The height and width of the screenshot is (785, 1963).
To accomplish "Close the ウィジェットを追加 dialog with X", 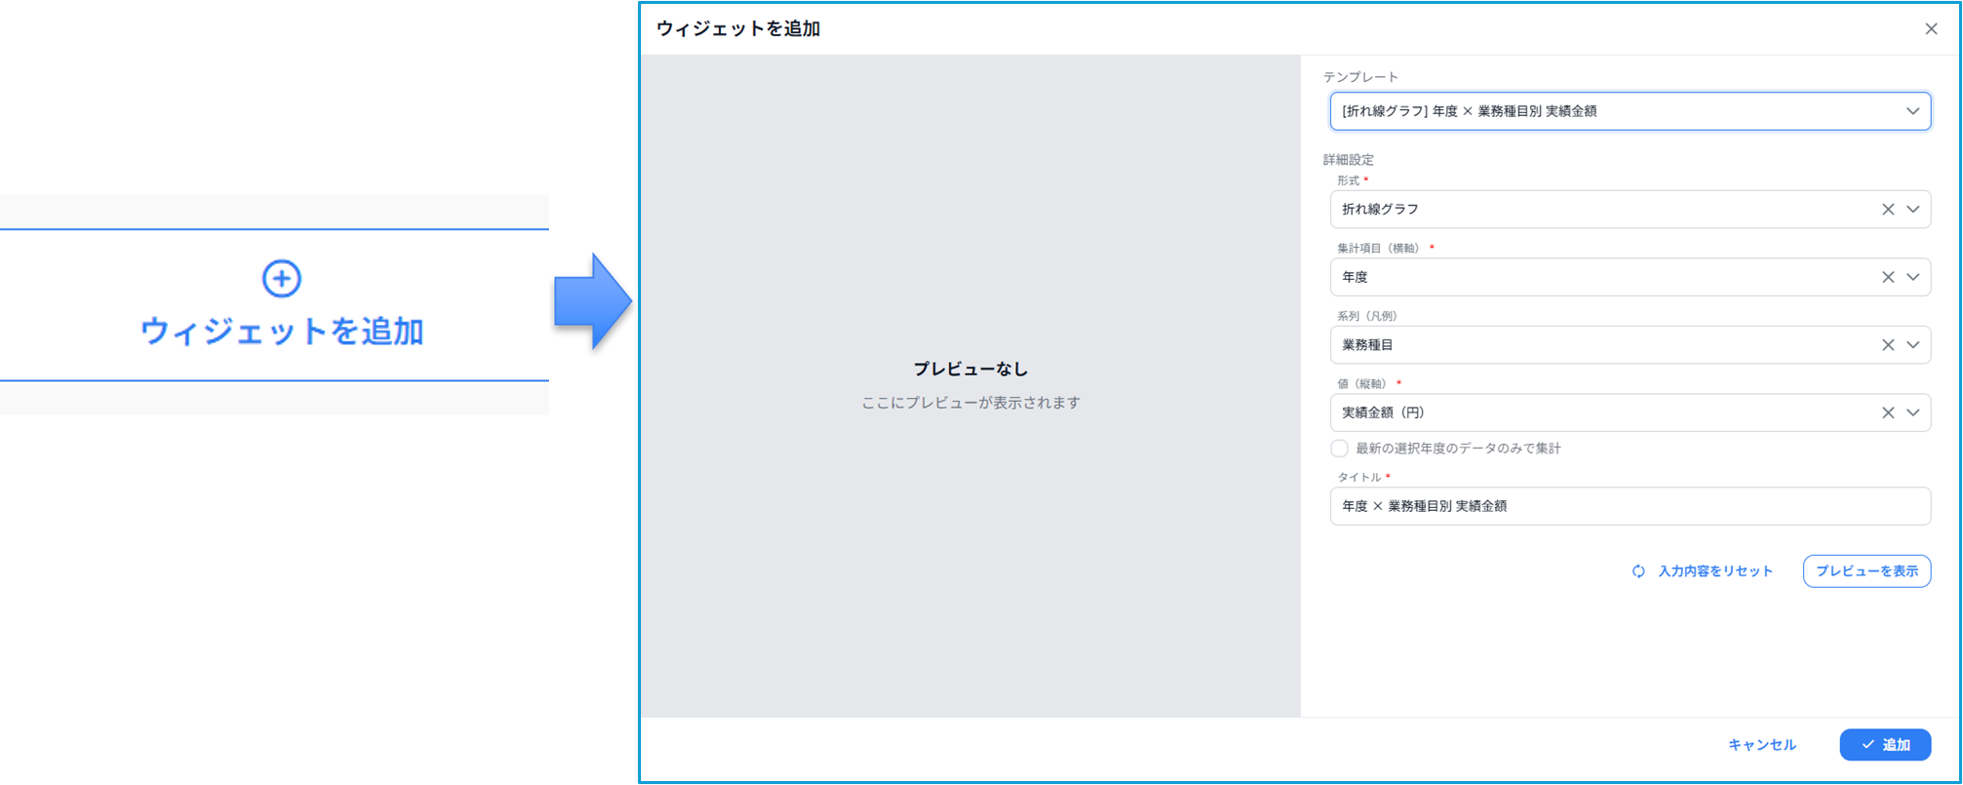I will (x=1930, y=29).
